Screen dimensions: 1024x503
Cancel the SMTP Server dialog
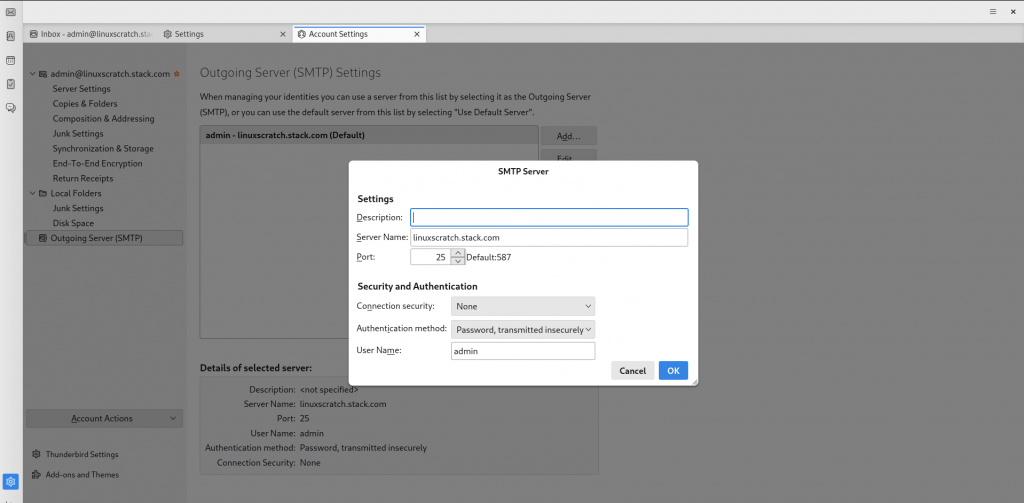[633, 370]
